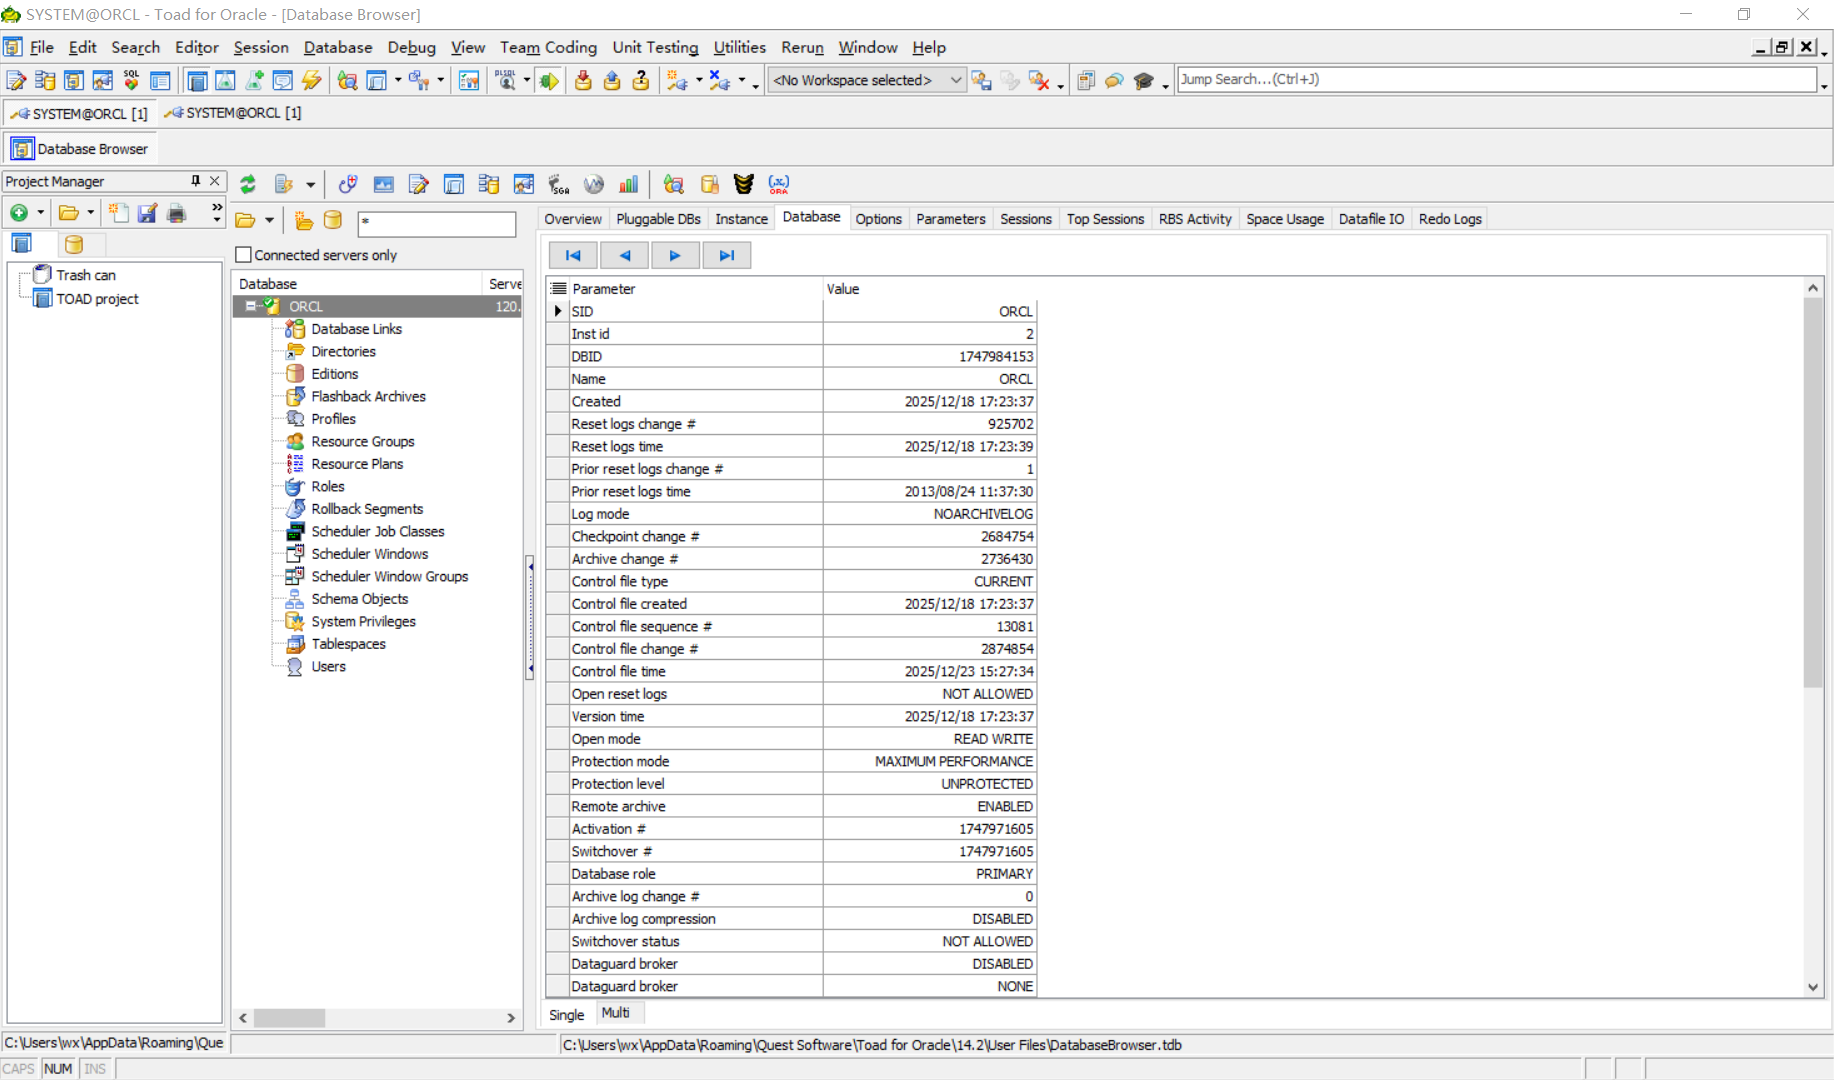1834x1080 pixels.
Task: Click the right arrow of the database tree scrollbar
Action: [x=511, y=1018]
